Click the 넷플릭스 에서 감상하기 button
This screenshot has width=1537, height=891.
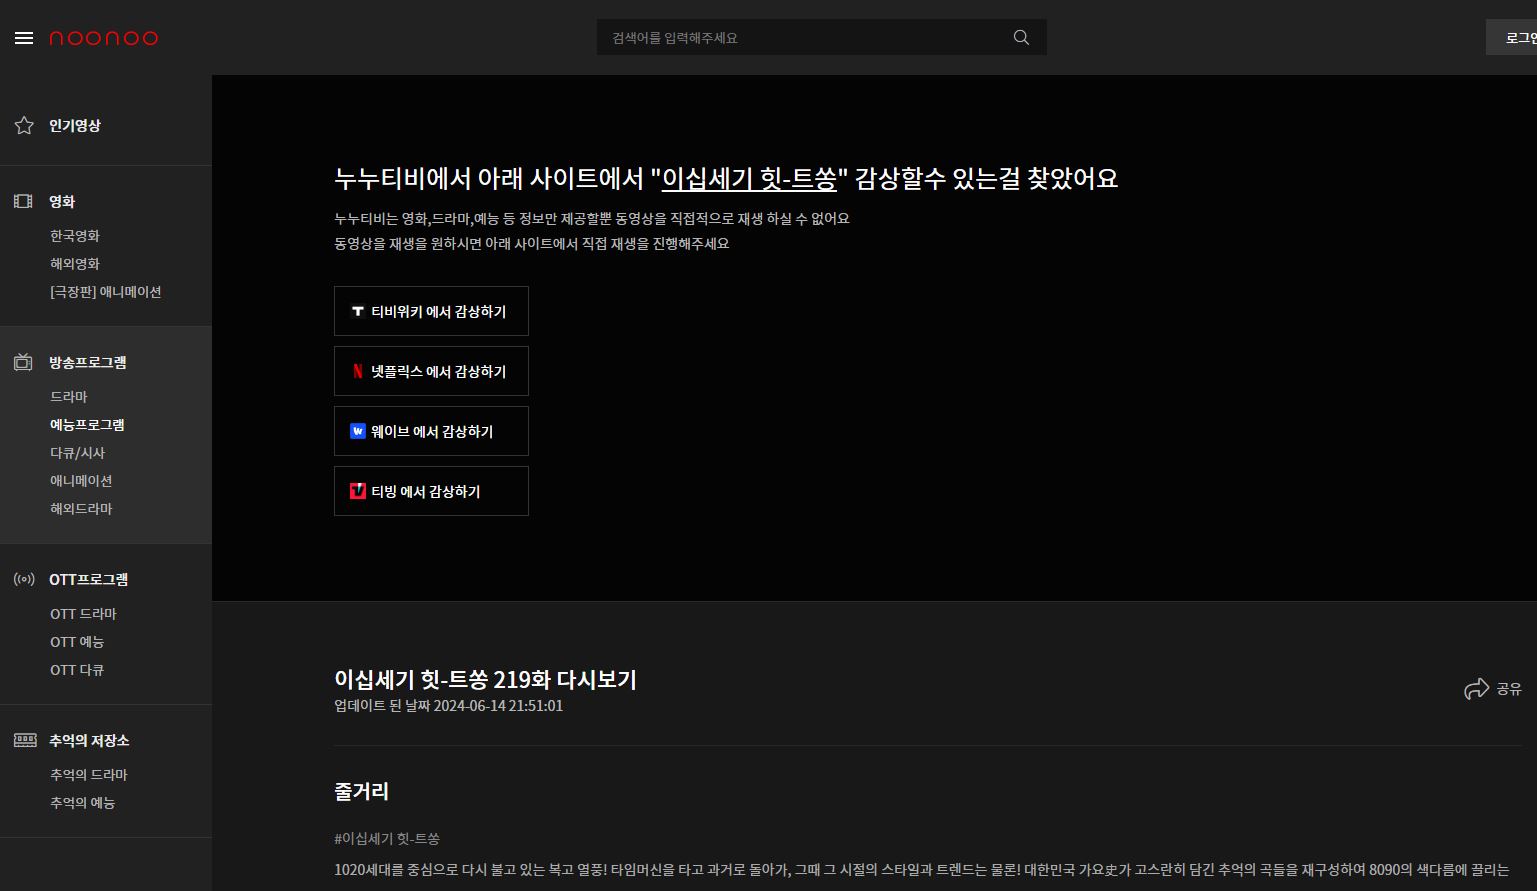(431, 371)
